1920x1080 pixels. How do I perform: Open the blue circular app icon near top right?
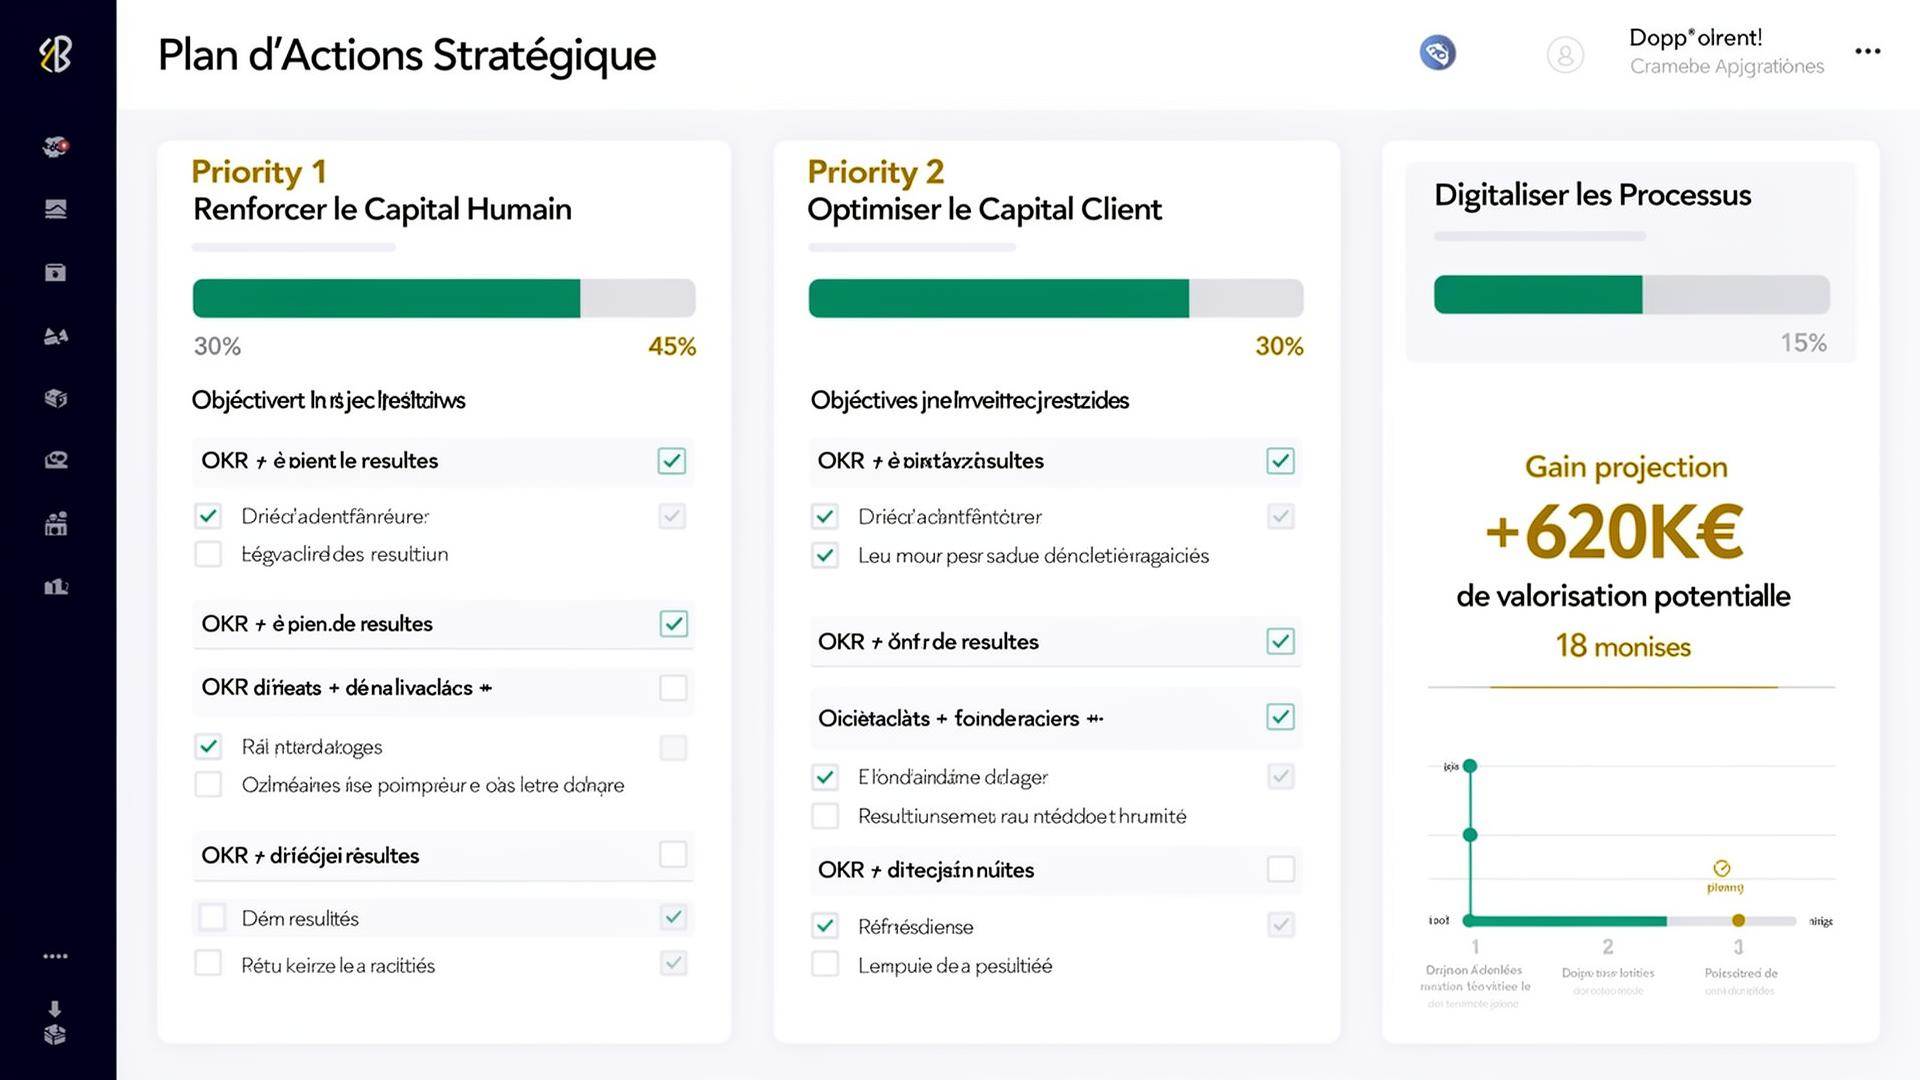[x=1437, y=53]
